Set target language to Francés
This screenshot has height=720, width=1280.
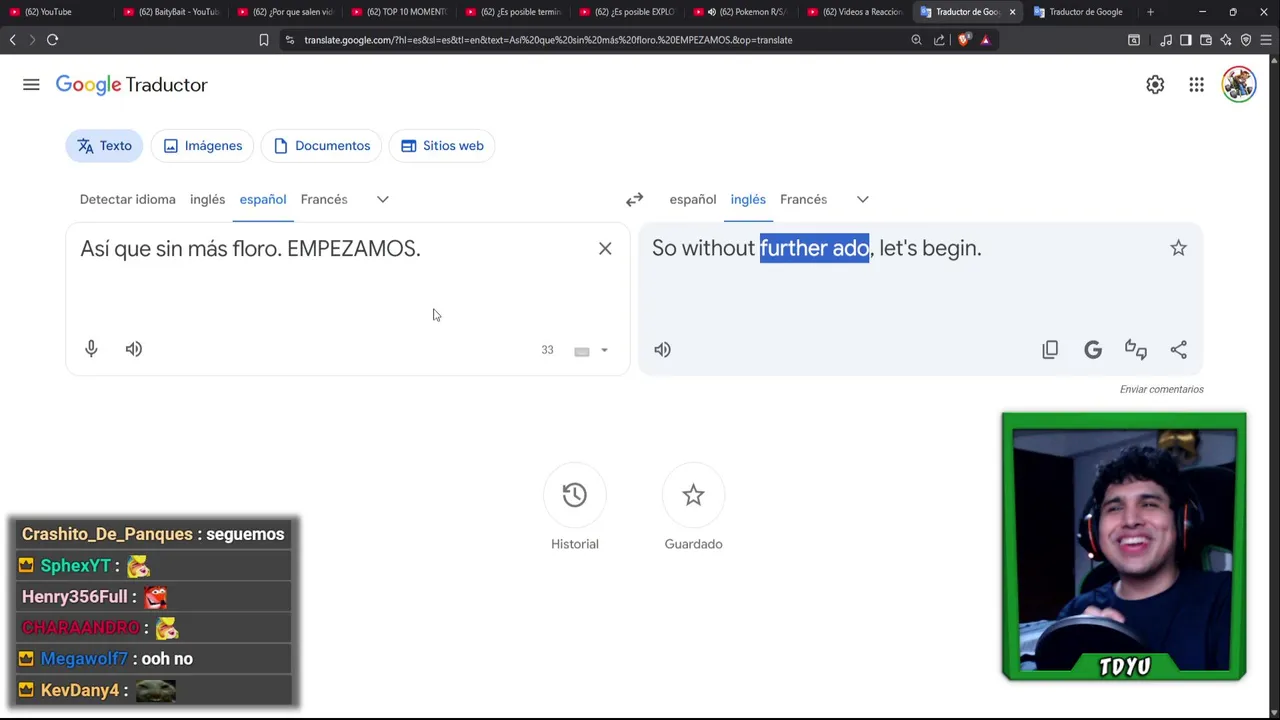point(803,200)
